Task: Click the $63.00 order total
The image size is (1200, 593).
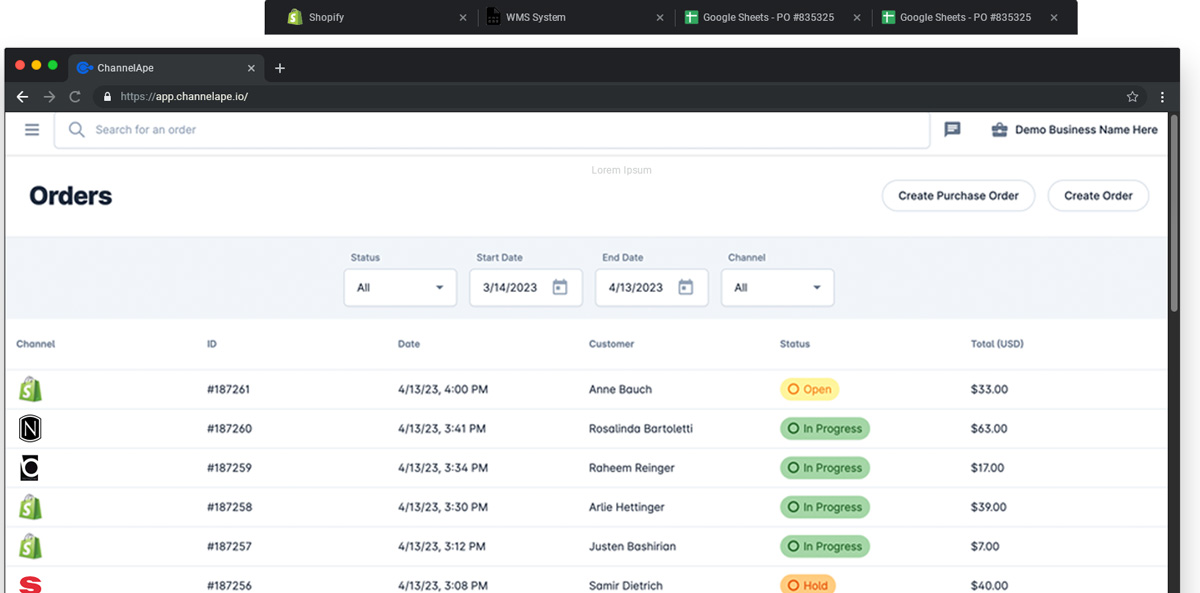Action: pos(989,428)
